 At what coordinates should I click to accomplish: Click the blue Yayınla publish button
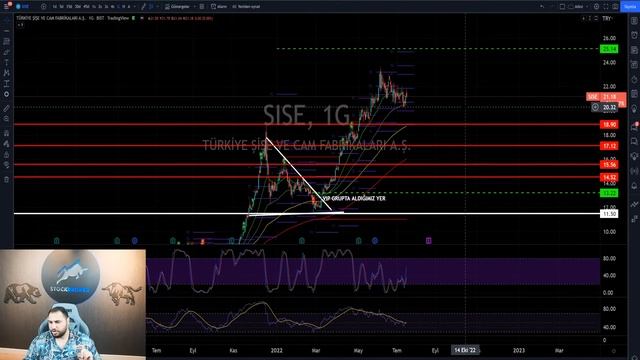click(630, 7)
